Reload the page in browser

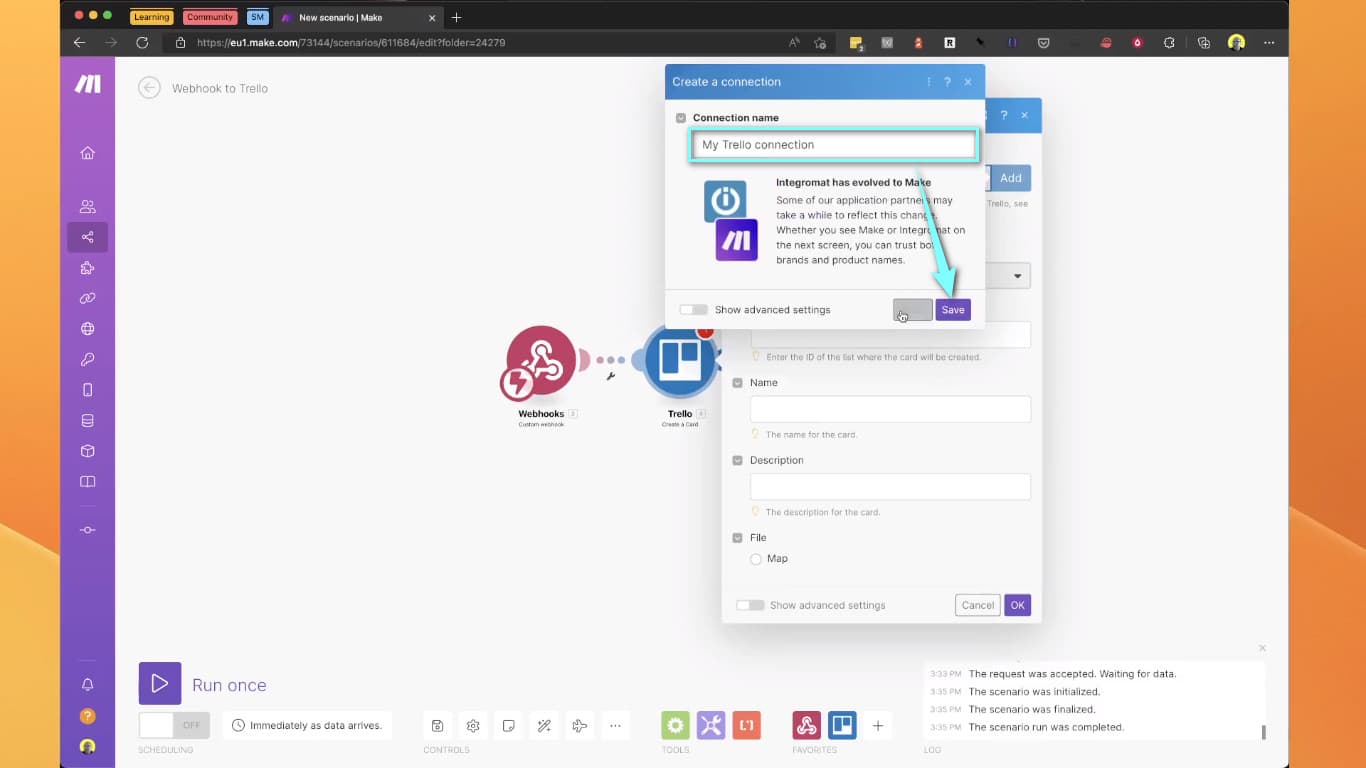click(142, 43)
